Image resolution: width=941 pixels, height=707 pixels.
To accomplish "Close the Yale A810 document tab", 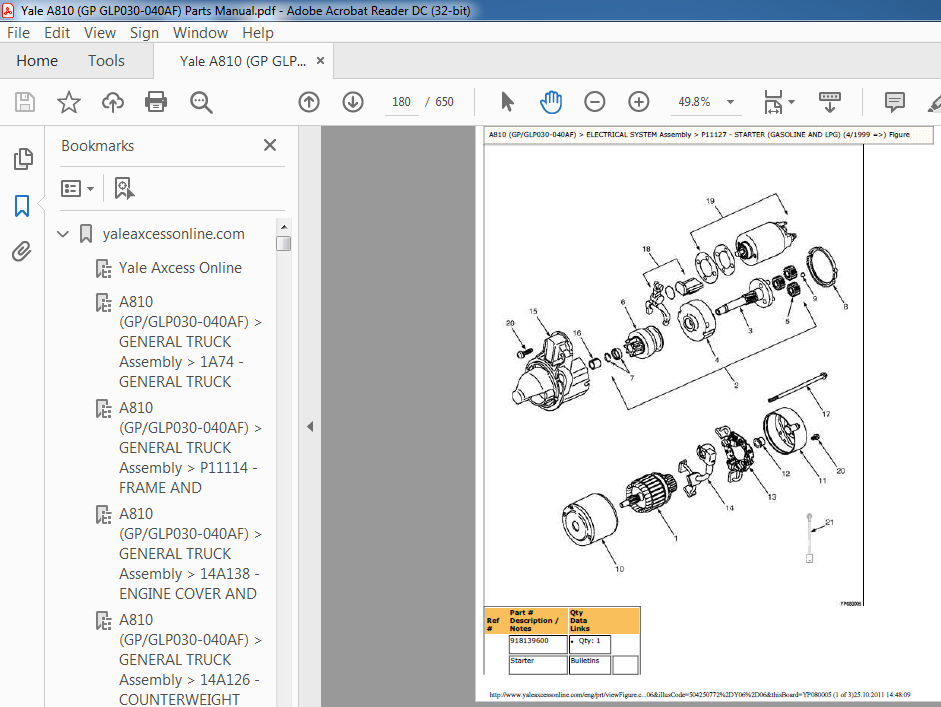I will (x=320, y=61).
